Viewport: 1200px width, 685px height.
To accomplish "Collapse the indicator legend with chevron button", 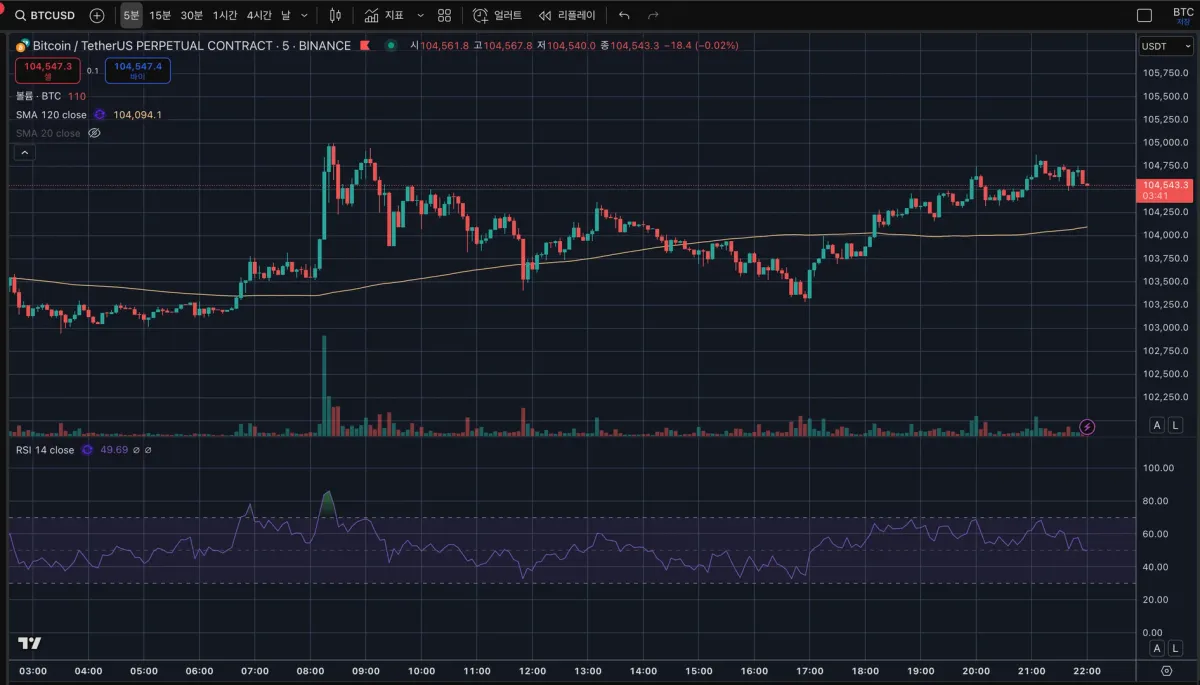I will 25,153.
